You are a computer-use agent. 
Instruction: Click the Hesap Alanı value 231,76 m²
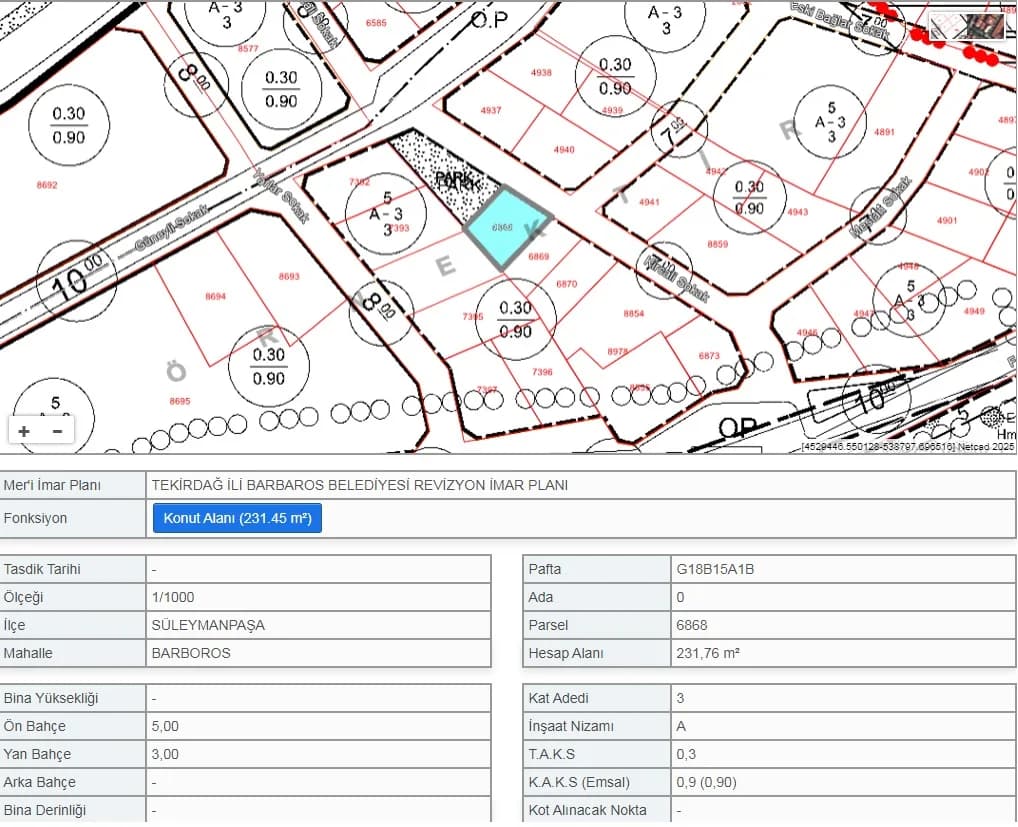708,653
